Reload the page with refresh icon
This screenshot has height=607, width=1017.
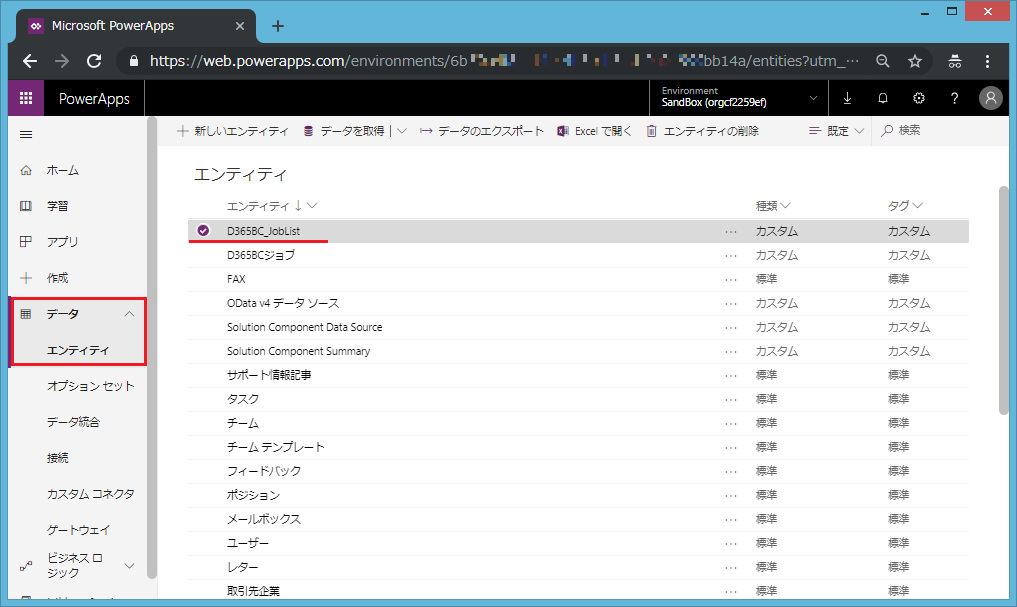94,61
